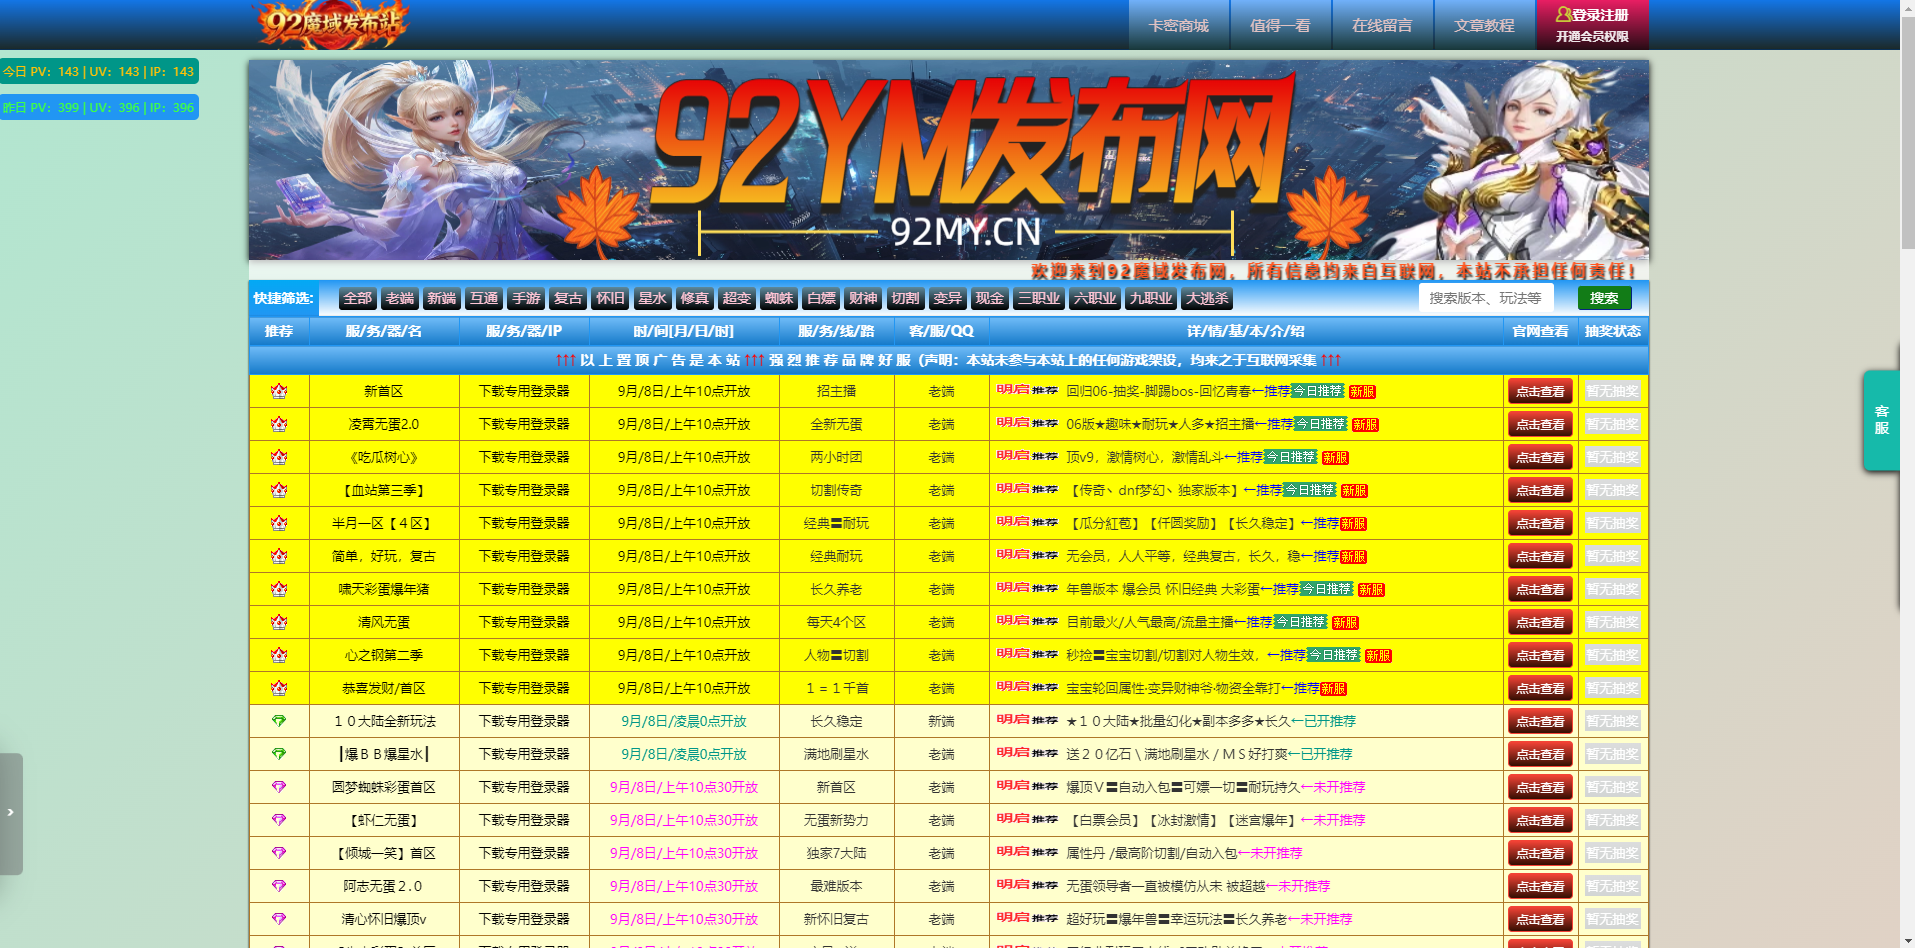Viewport: 1915px width, 948px height.
Task: Open the 值得一看 nav item
Action: pos(1280,25)
